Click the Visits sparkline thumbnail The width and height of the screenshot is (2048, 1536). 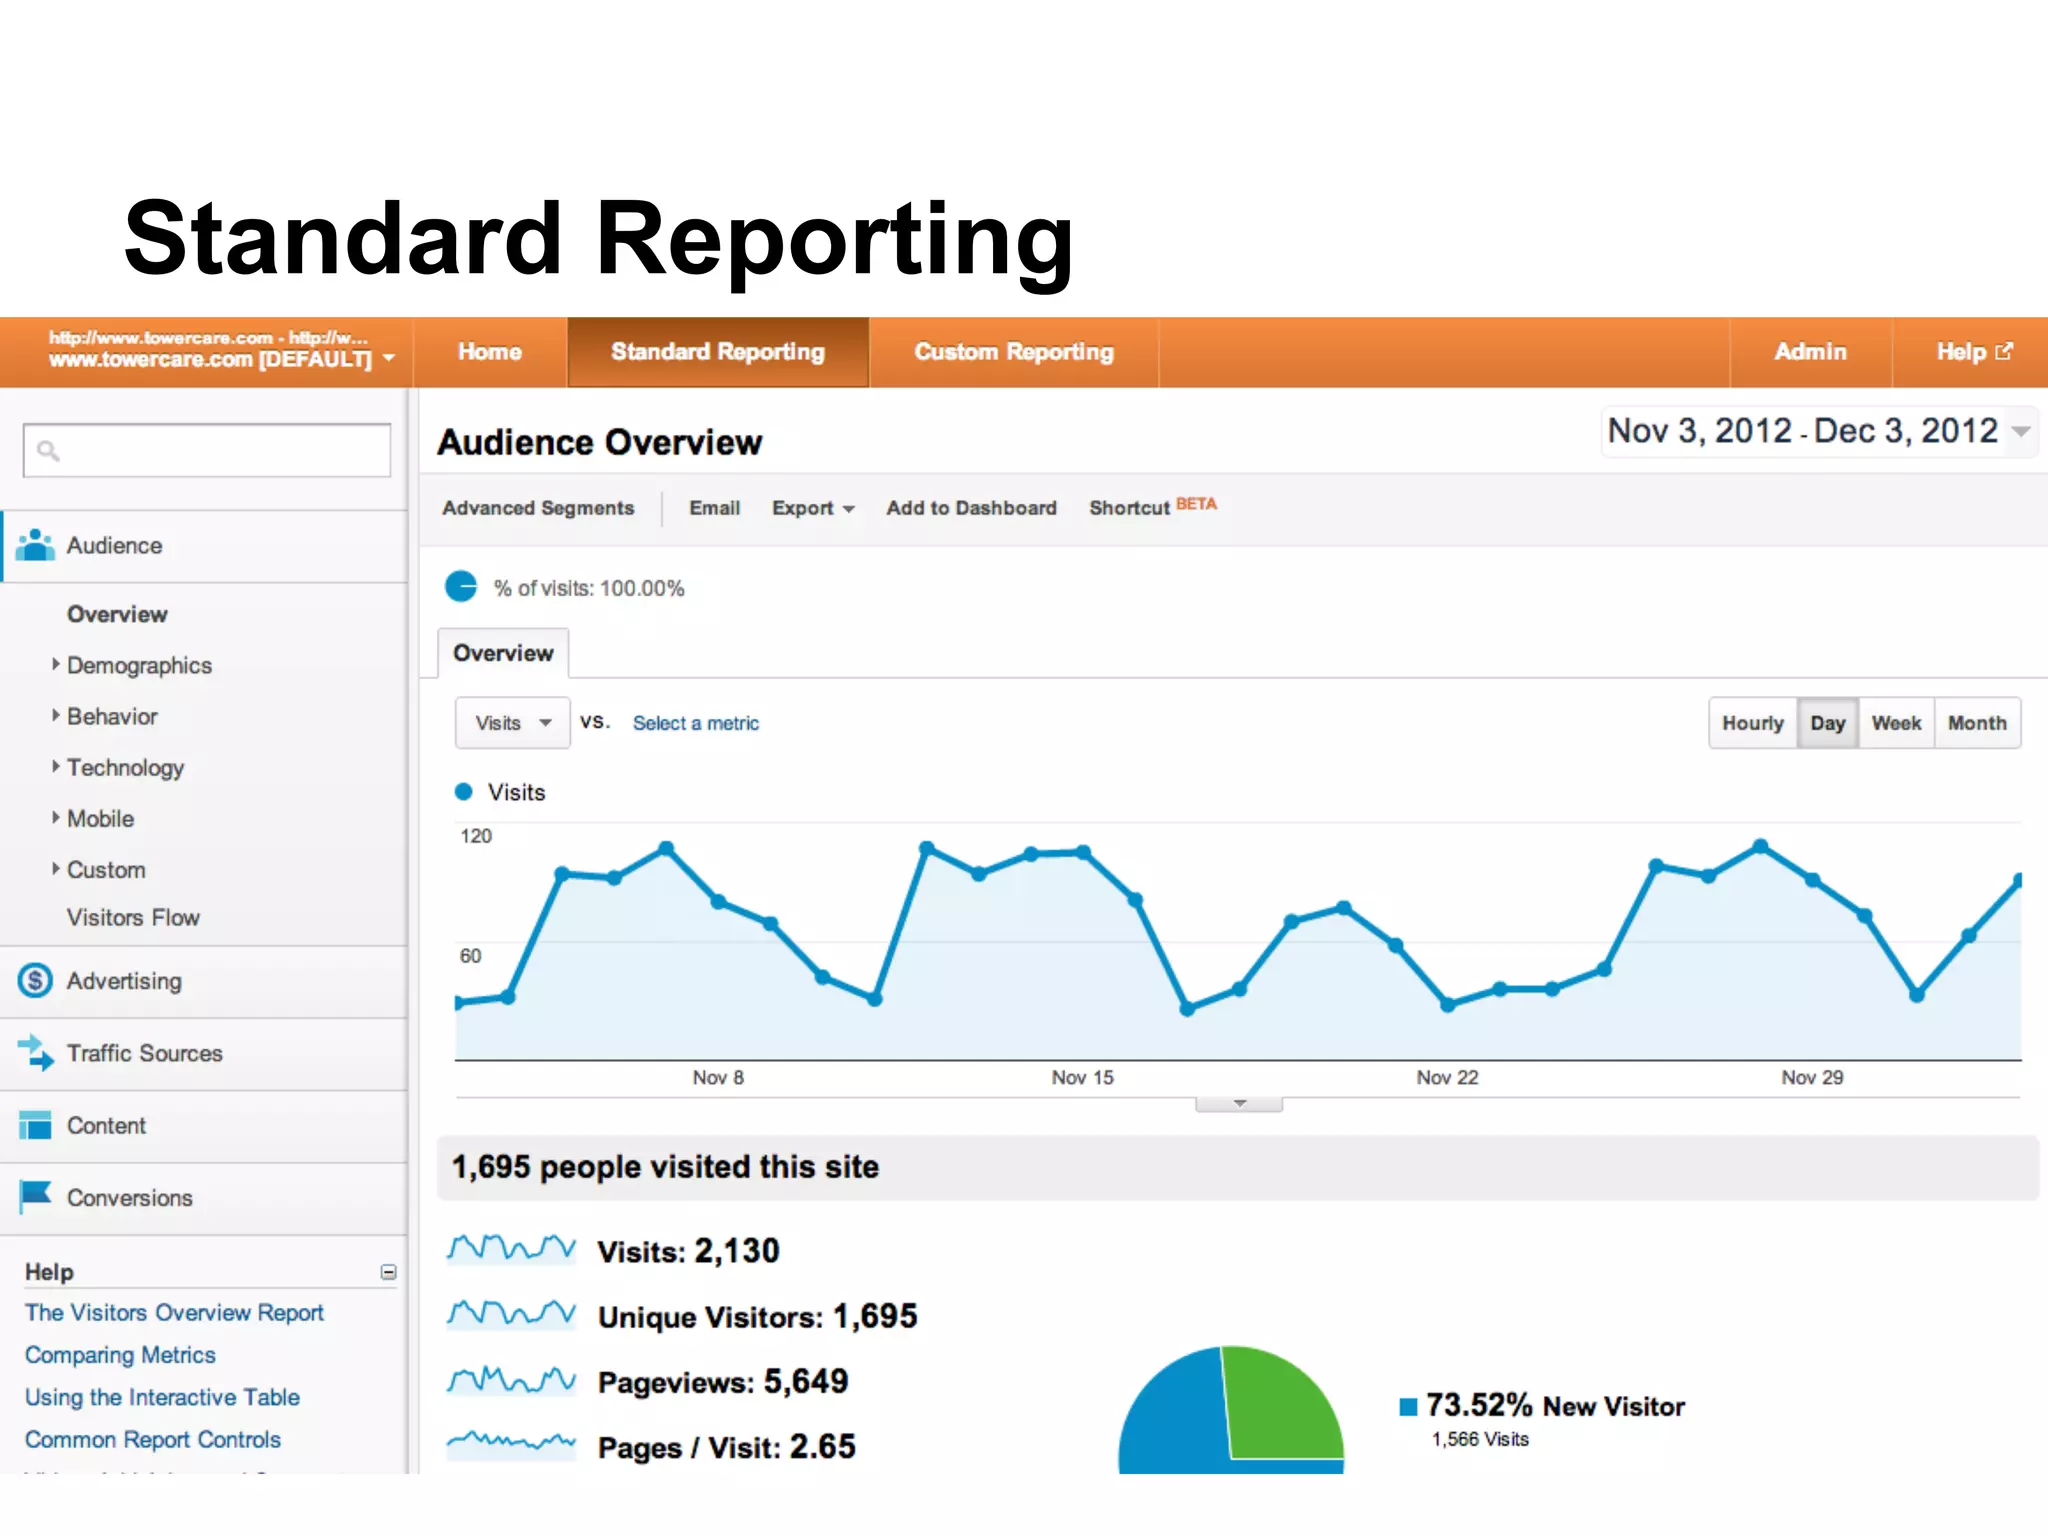click(x=511, y=1250)
